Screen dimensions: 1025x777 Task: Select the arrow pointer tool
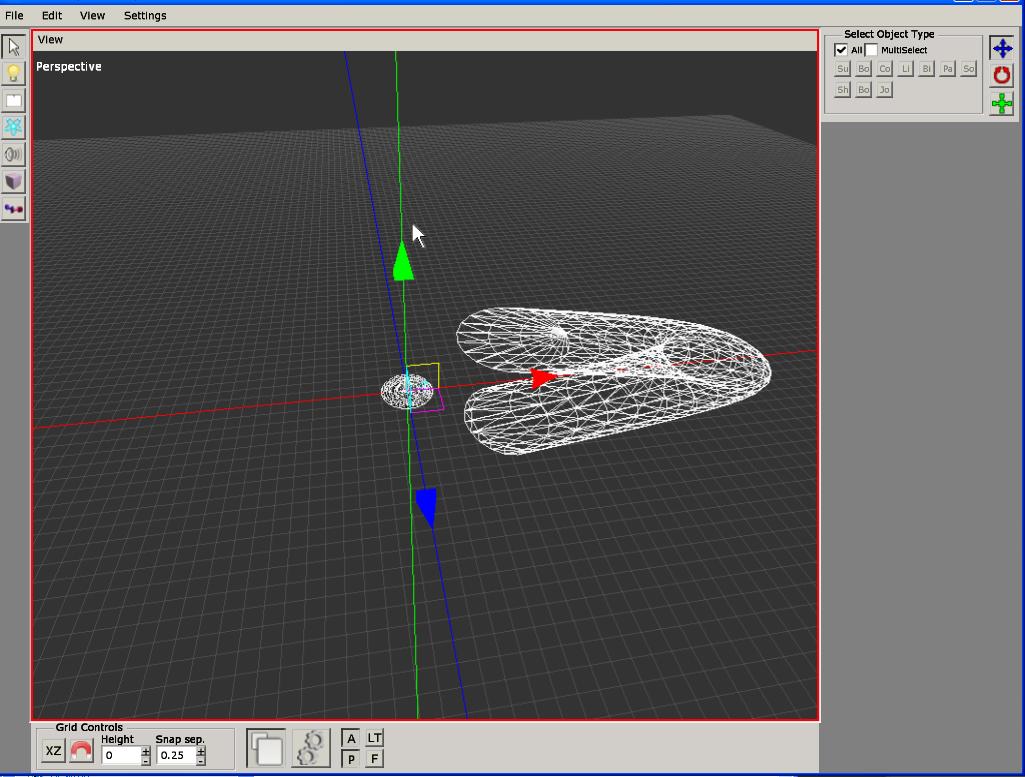[x=14, y=47]
